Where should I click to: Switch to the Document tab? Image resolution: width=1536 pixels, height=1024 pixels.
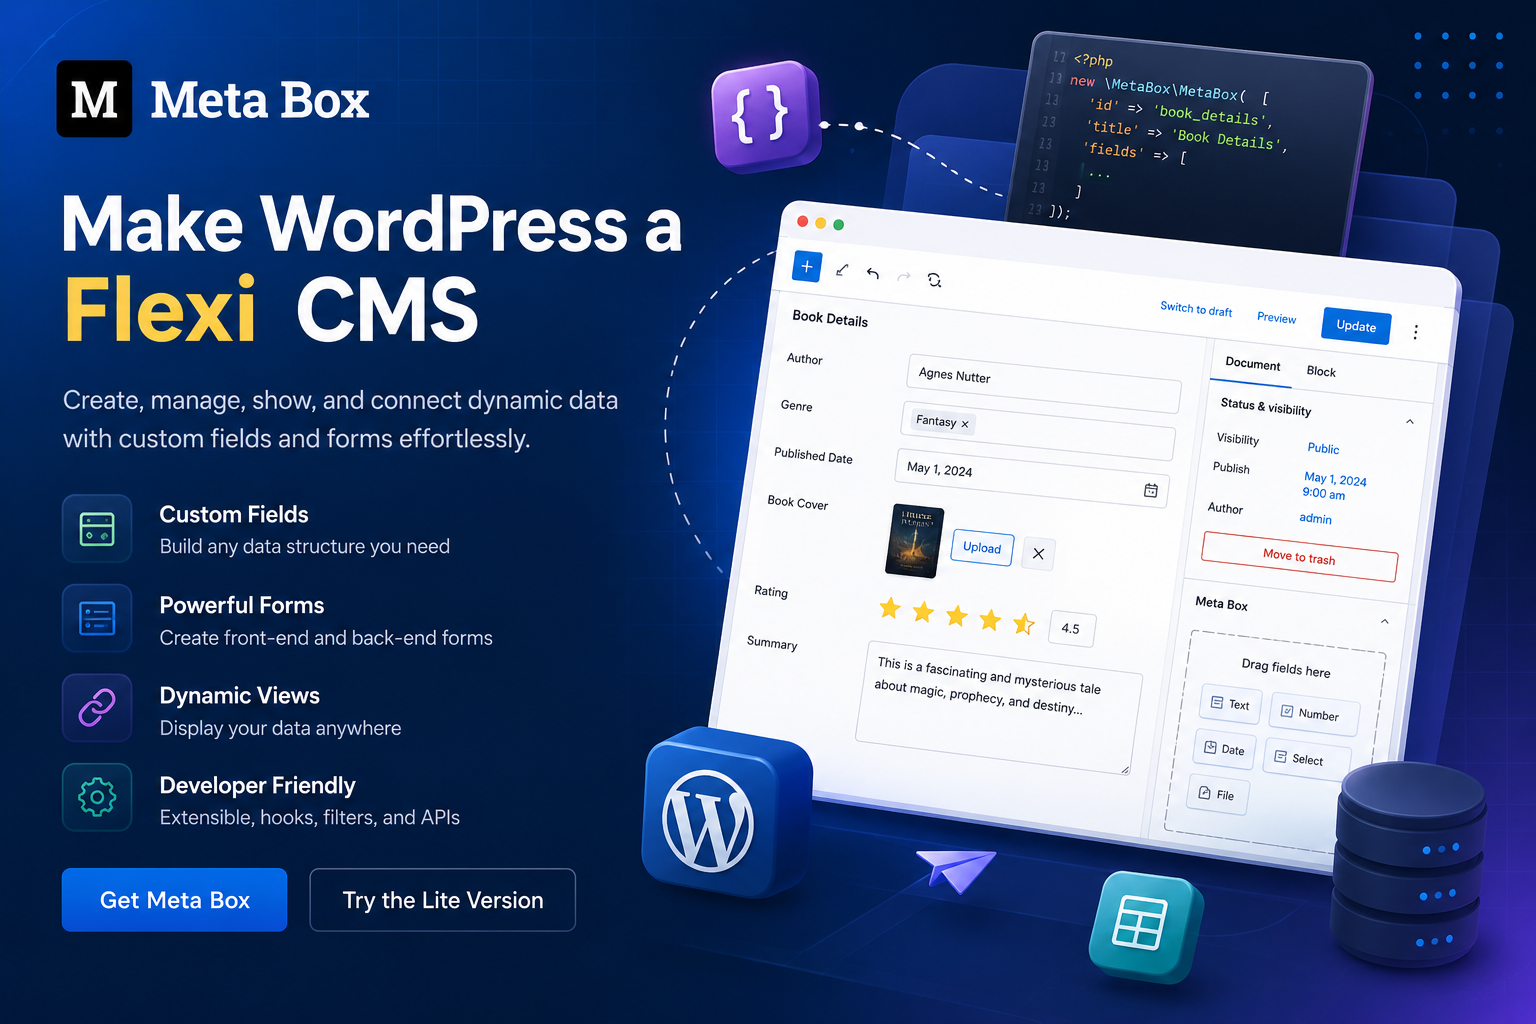point(1253,365)
